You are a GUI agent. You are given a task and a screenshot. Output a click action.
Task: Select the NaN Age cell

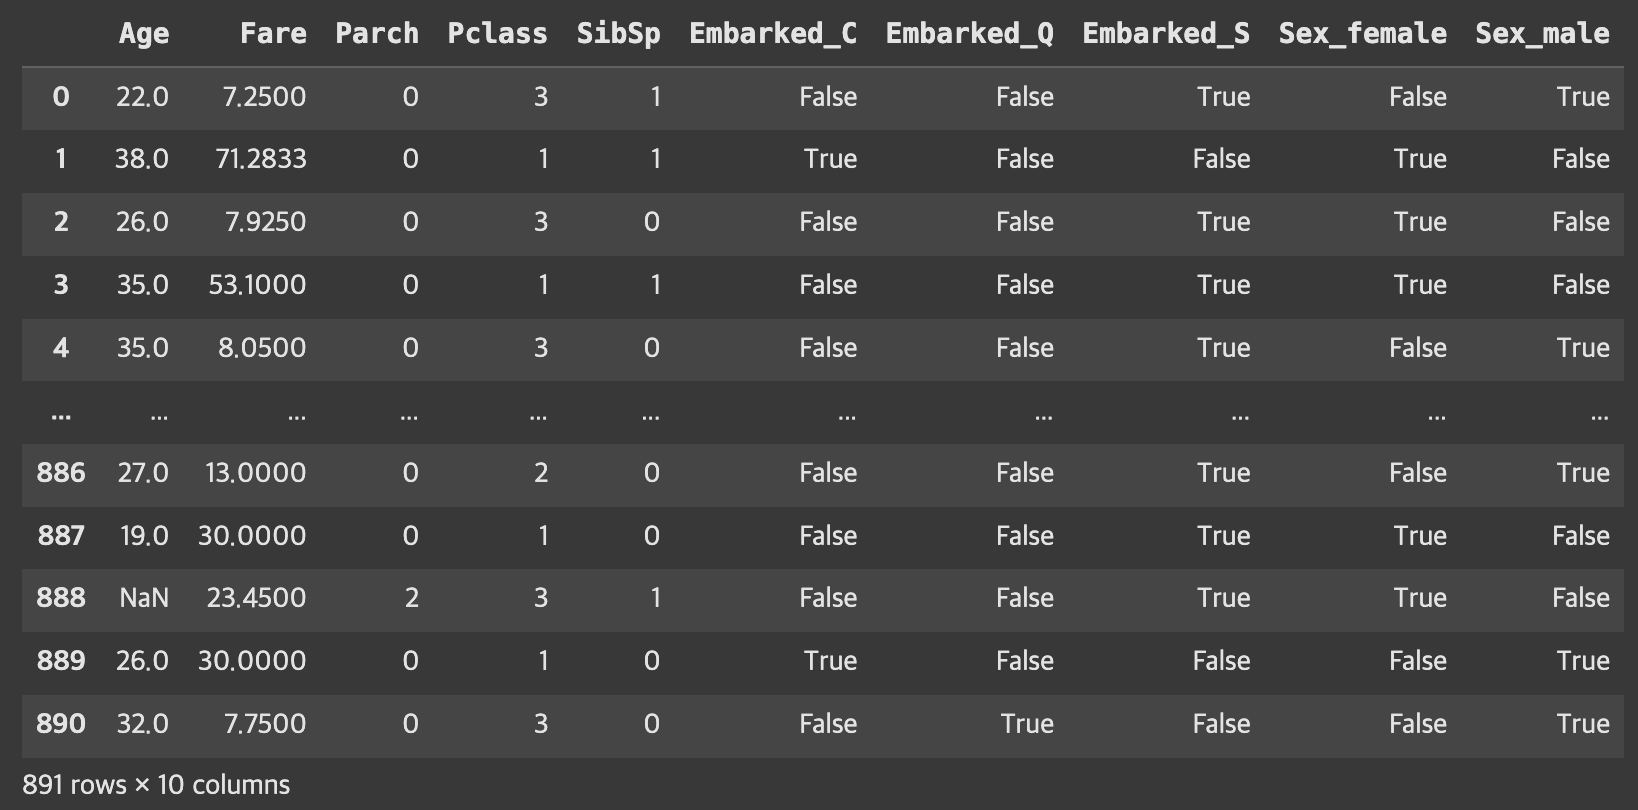click(144, 598)
